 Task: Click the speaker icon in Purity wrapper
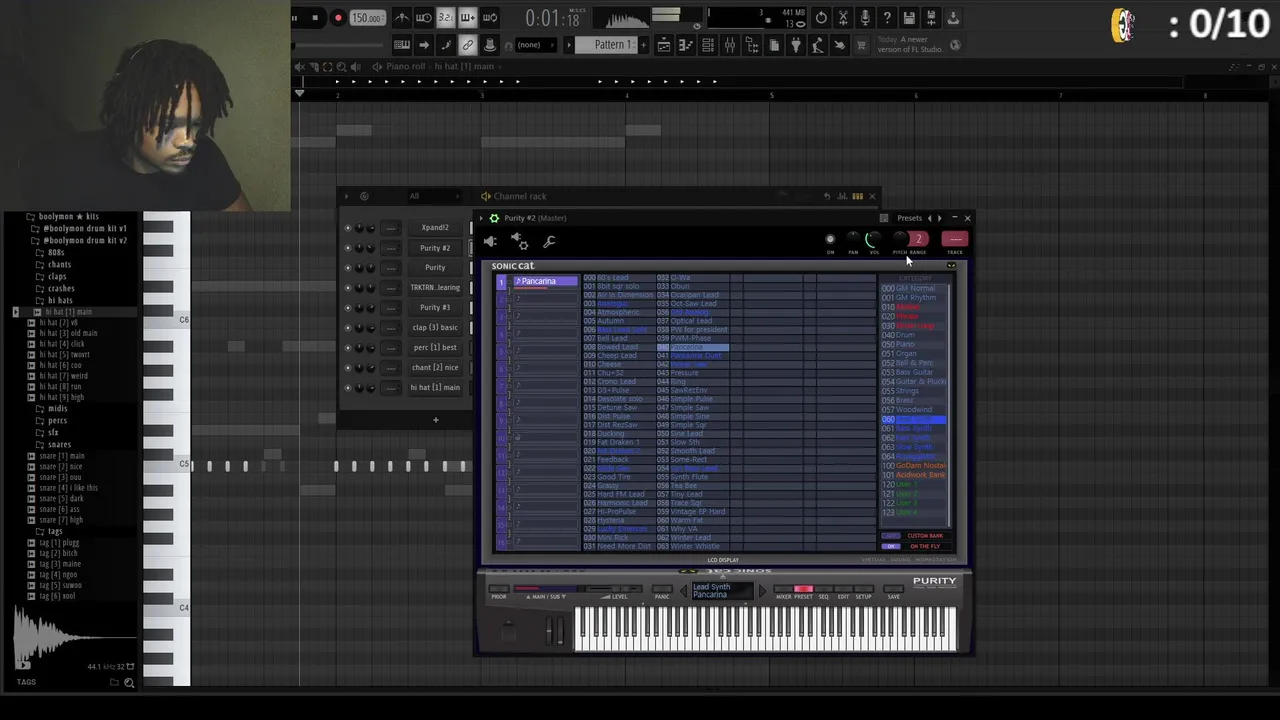pos(490,241)
